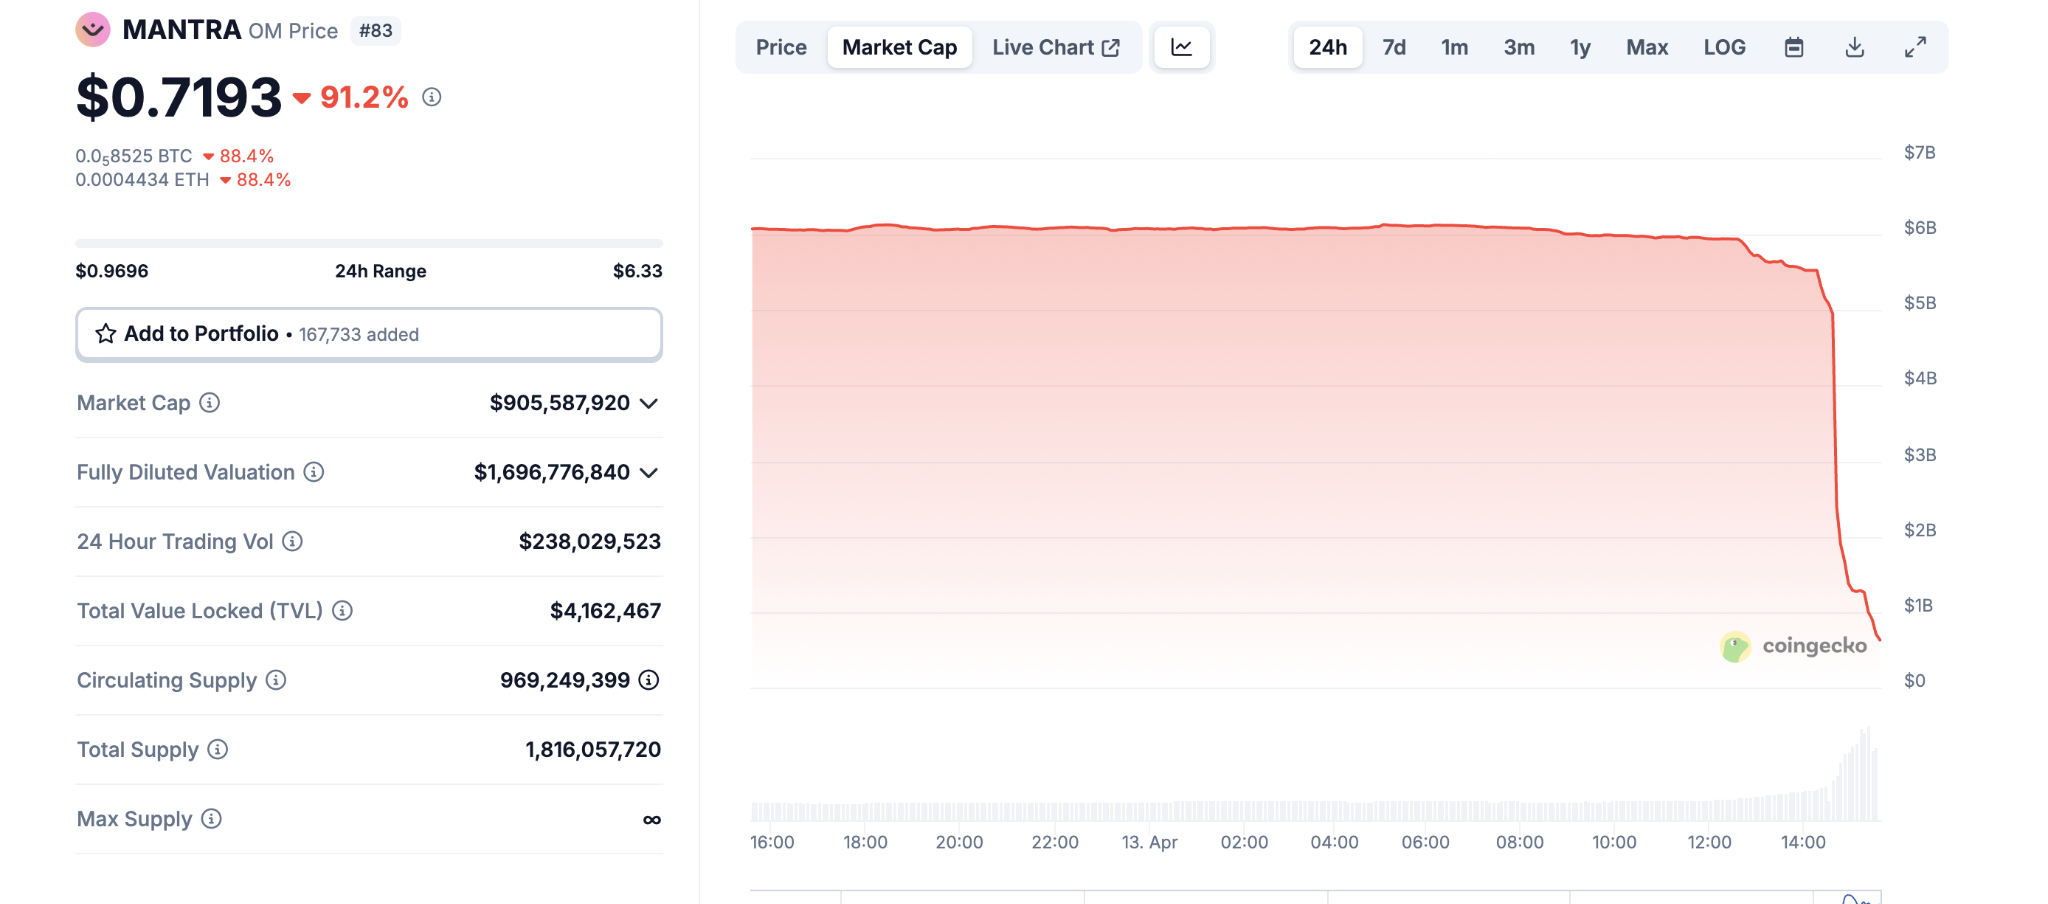Download the chart using the download icon

click(1855, 46)
